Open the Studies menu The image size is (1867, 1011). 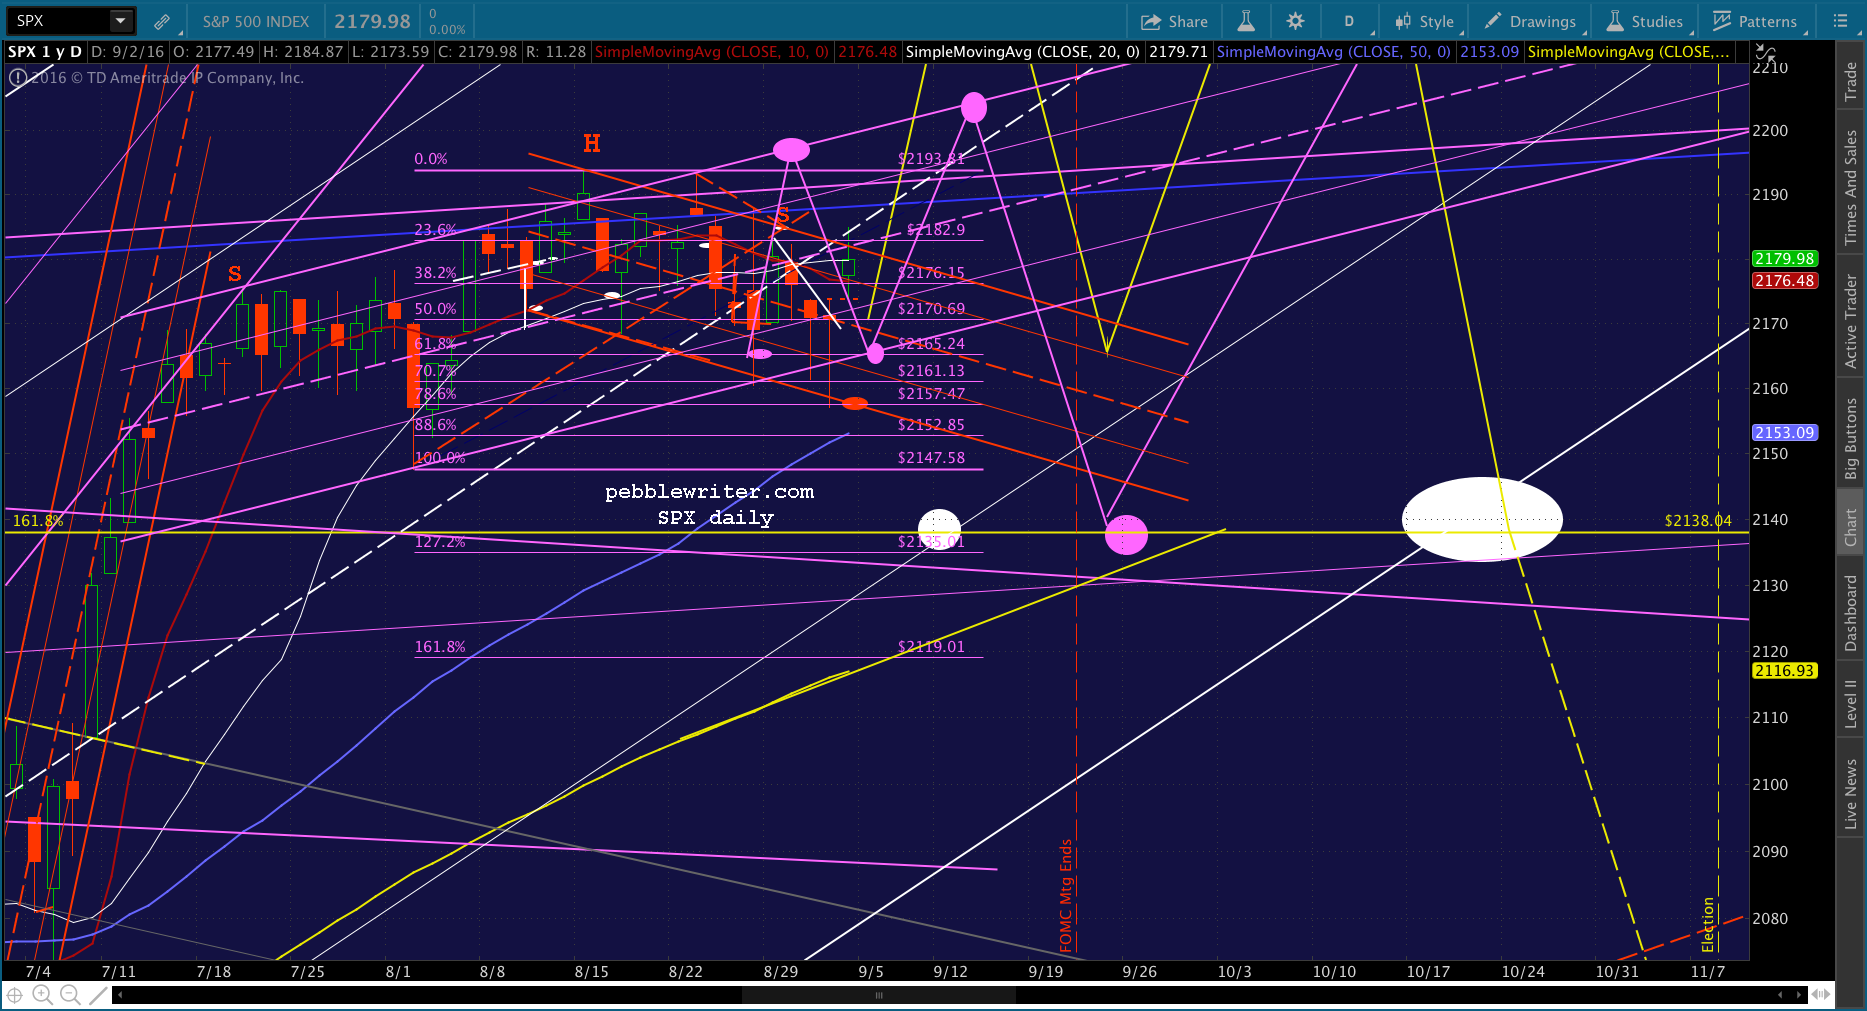tap(1646, 21)
